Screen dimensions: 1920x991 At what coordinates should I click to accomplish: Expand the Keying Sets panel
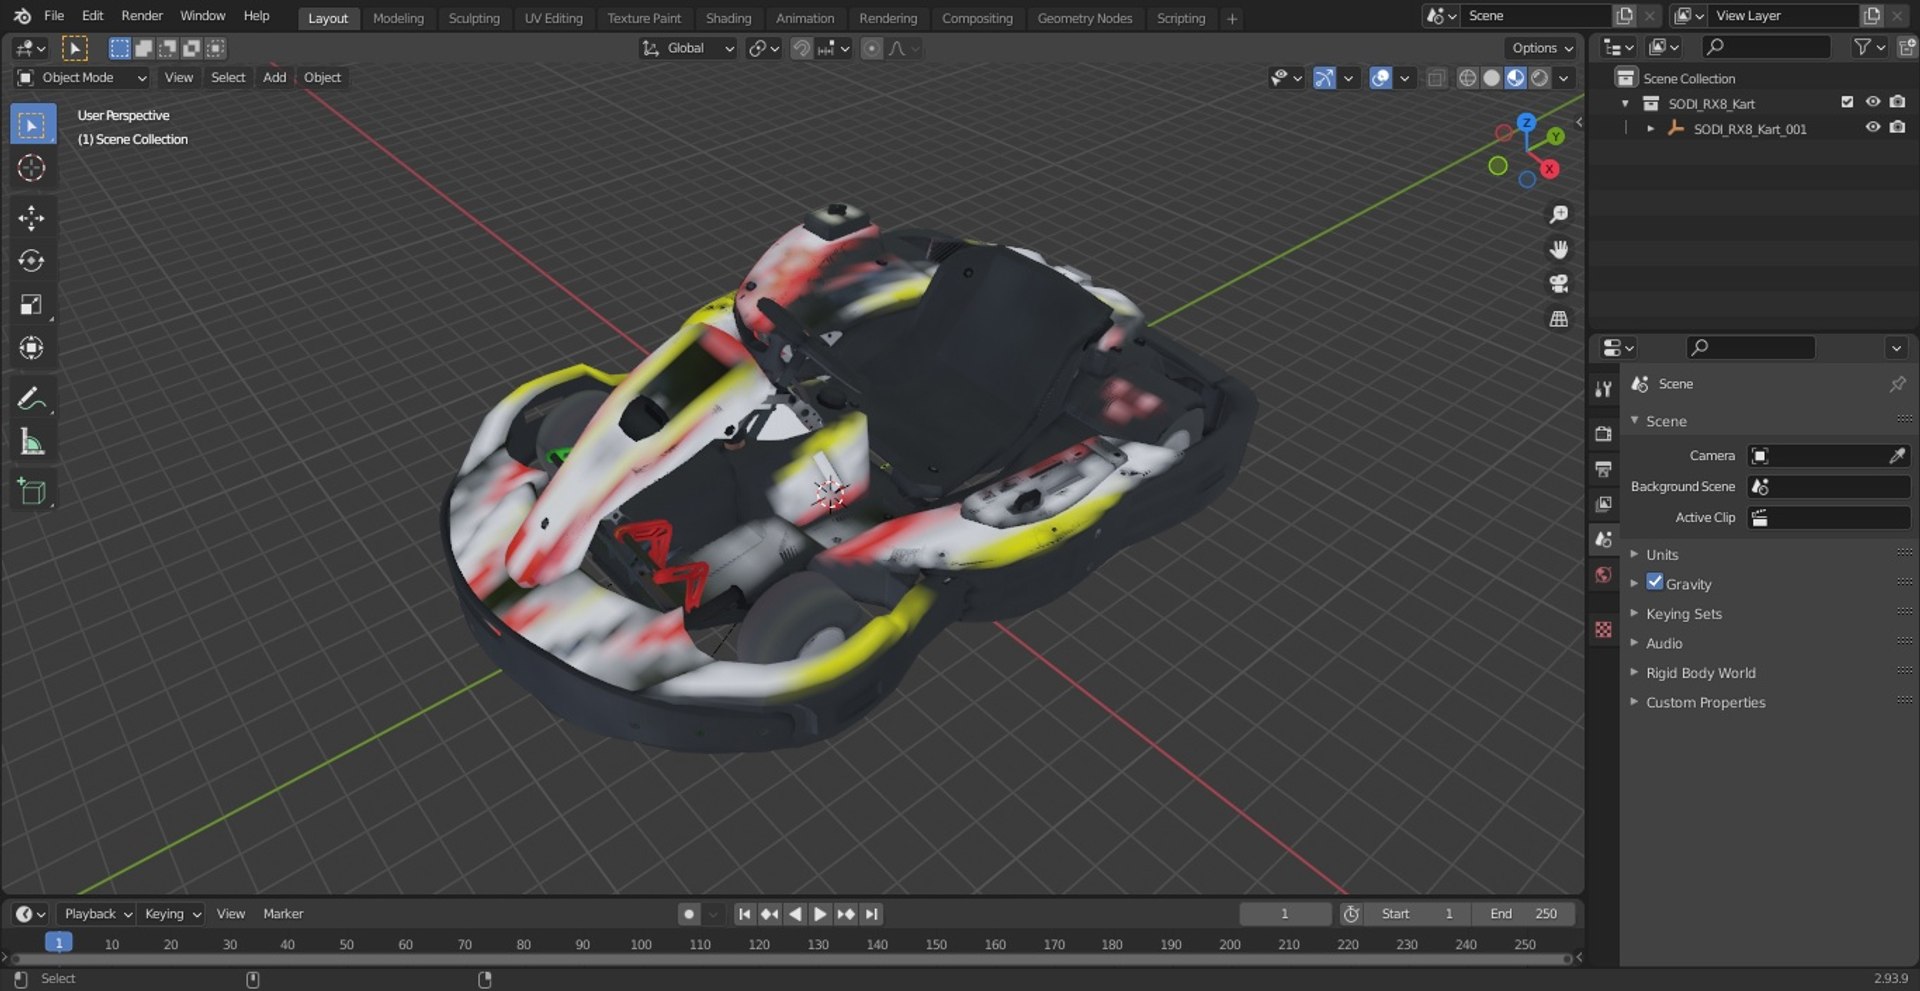click(1684, 614)
